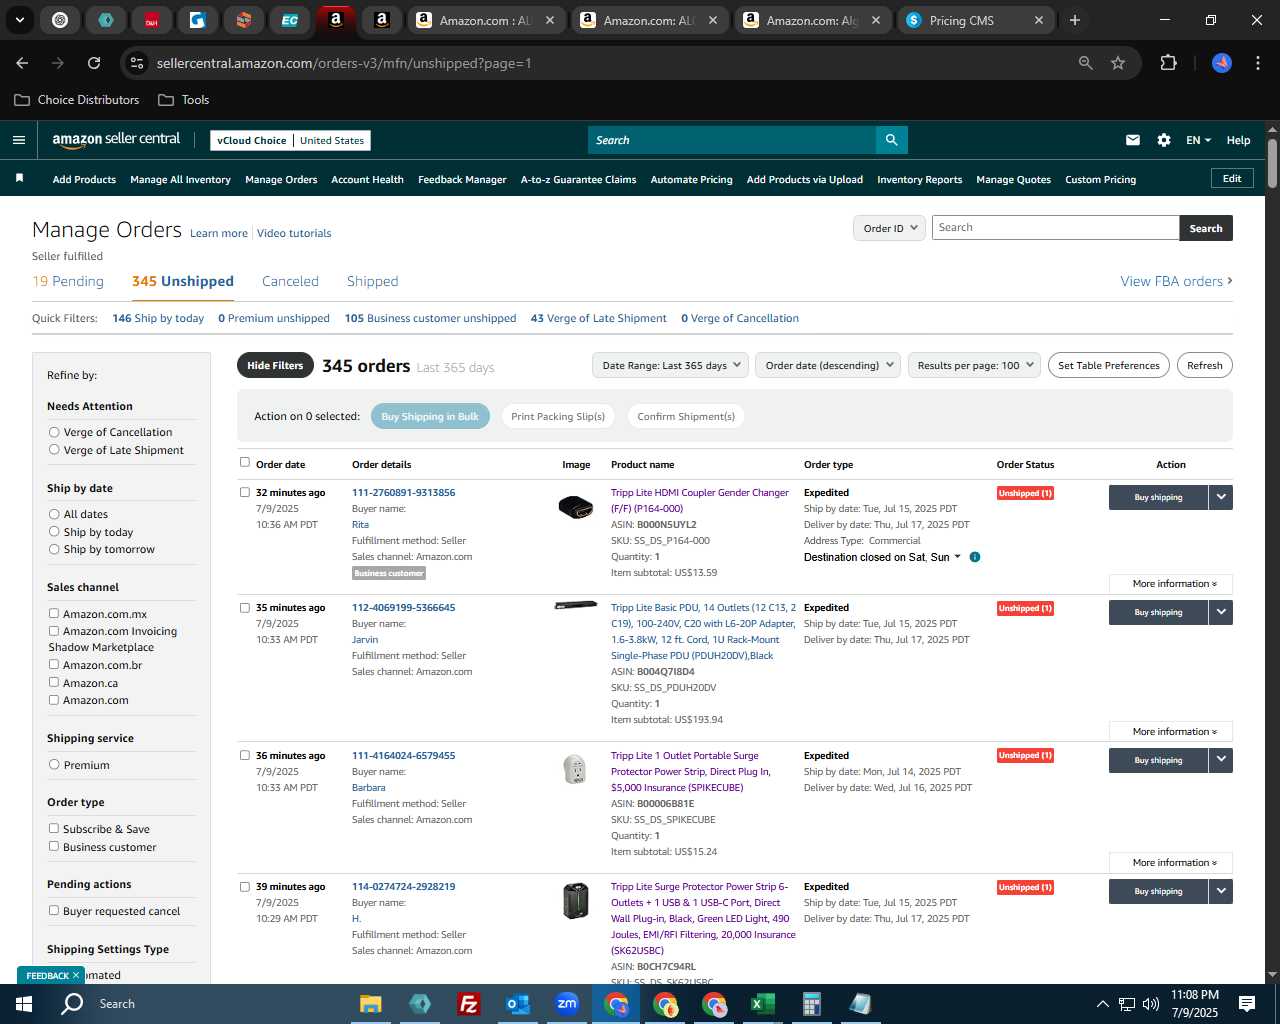Open the Windows Start menu
The image size is (1280, 1024).
[24, 1004]
